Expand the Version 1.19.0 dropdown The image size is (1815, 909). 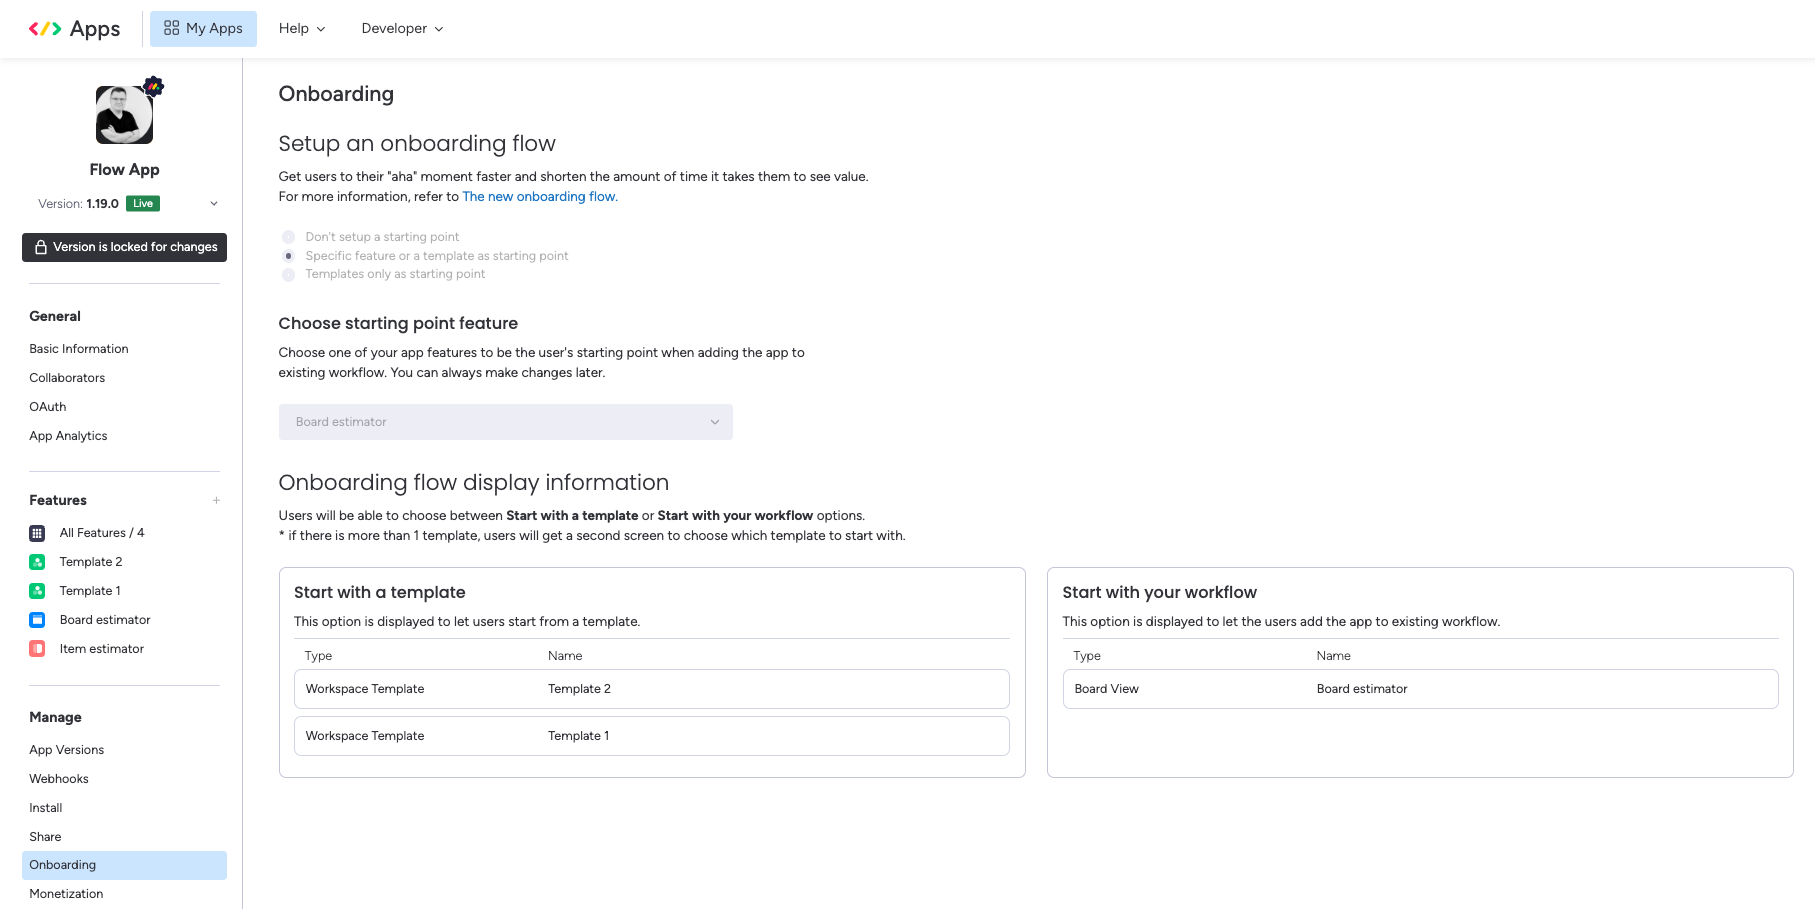point(214,203)
